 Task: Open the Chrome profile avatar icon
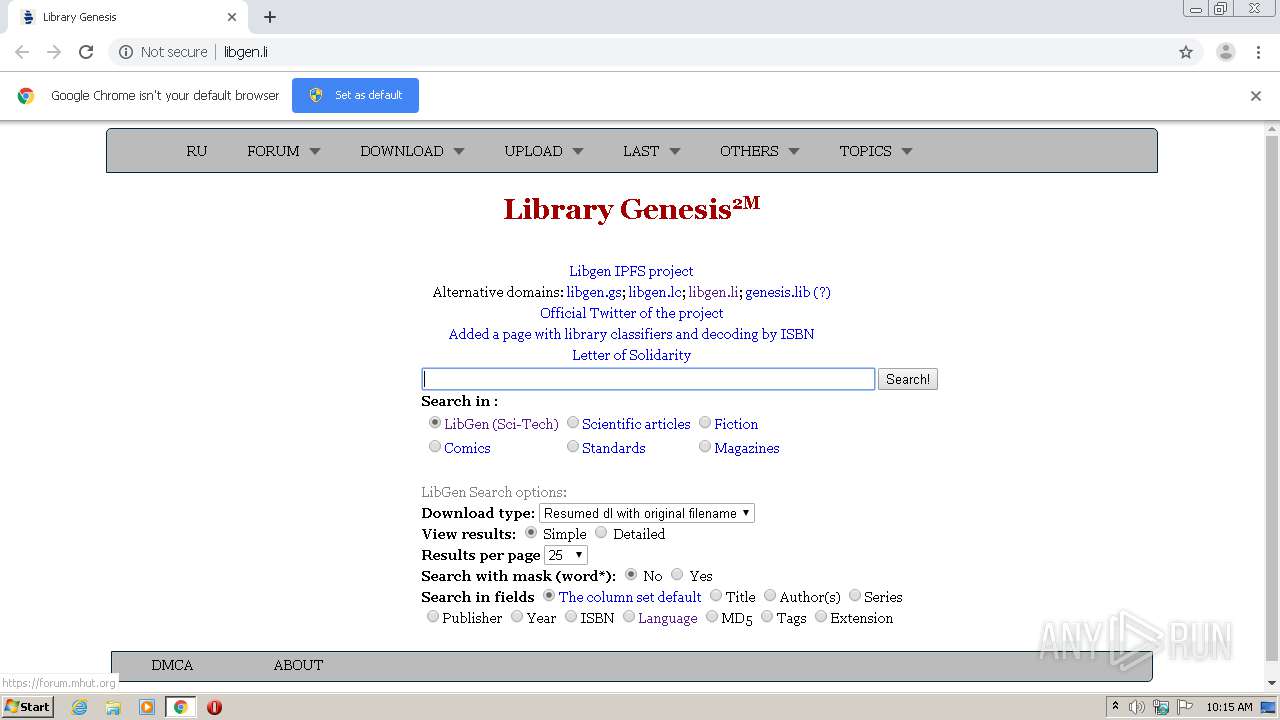[1226, 52]
